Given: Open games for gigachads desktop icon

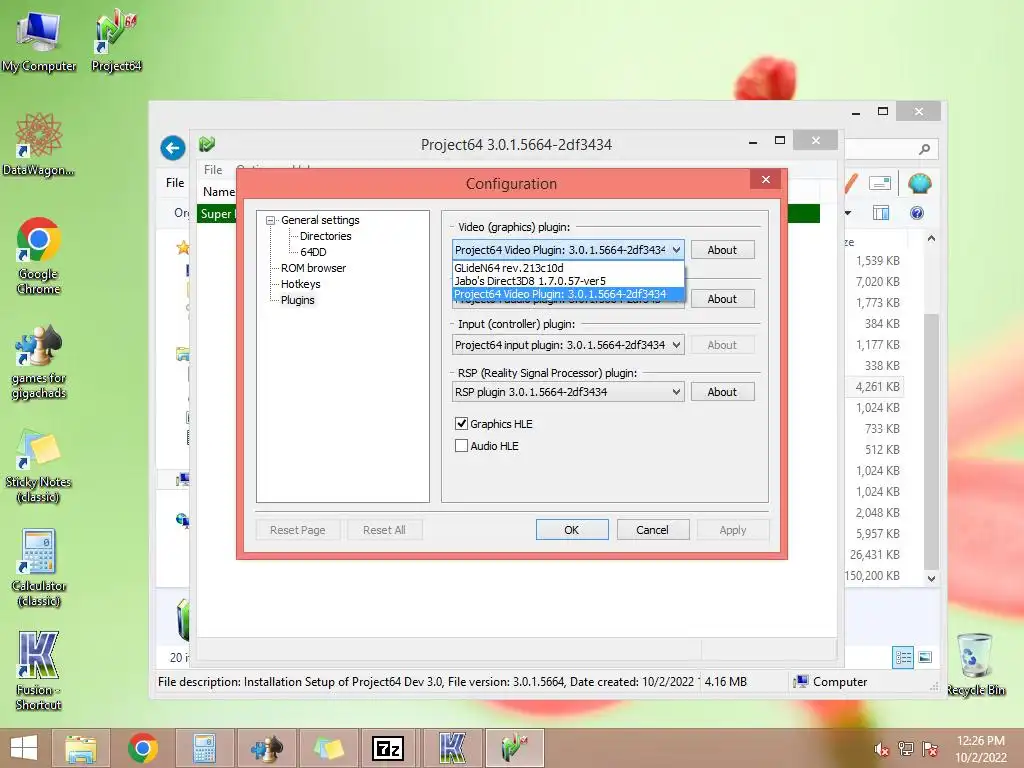Looking at the screenshot, I should point(39,361).
